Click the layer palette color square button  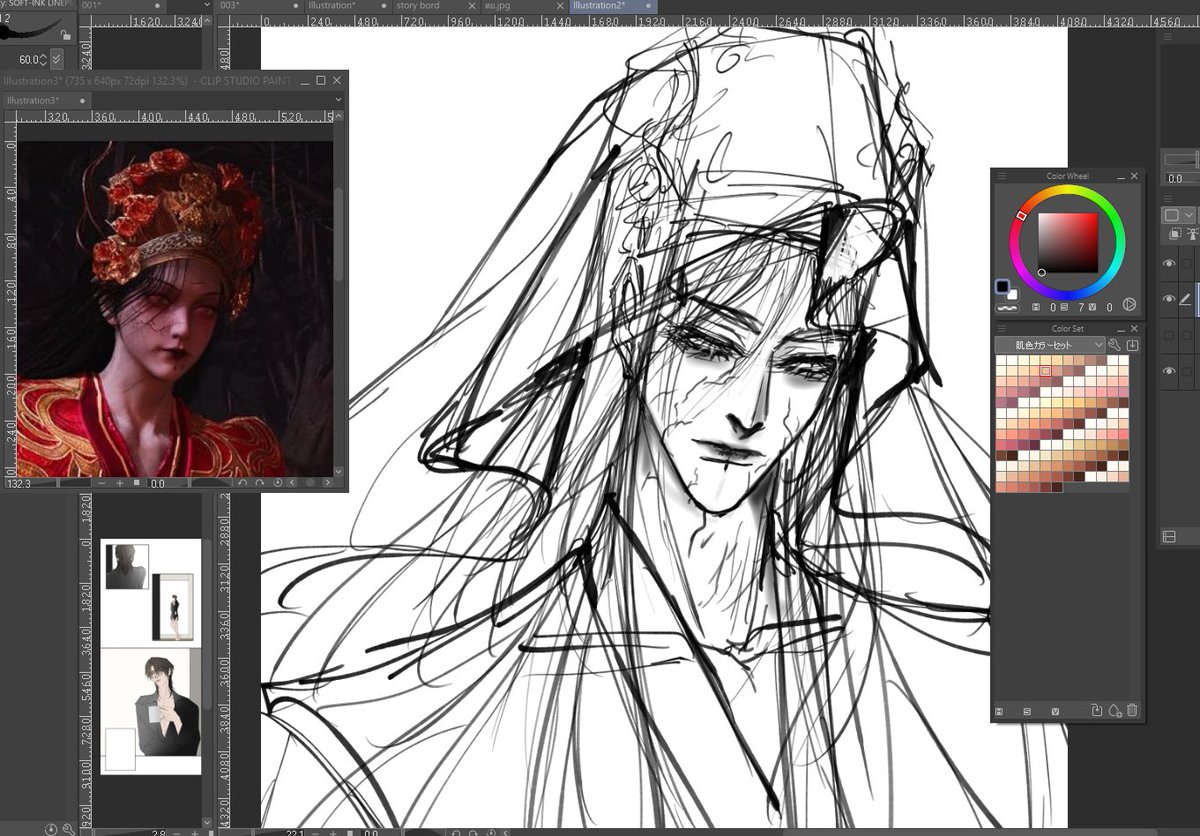coord(1171,215)
